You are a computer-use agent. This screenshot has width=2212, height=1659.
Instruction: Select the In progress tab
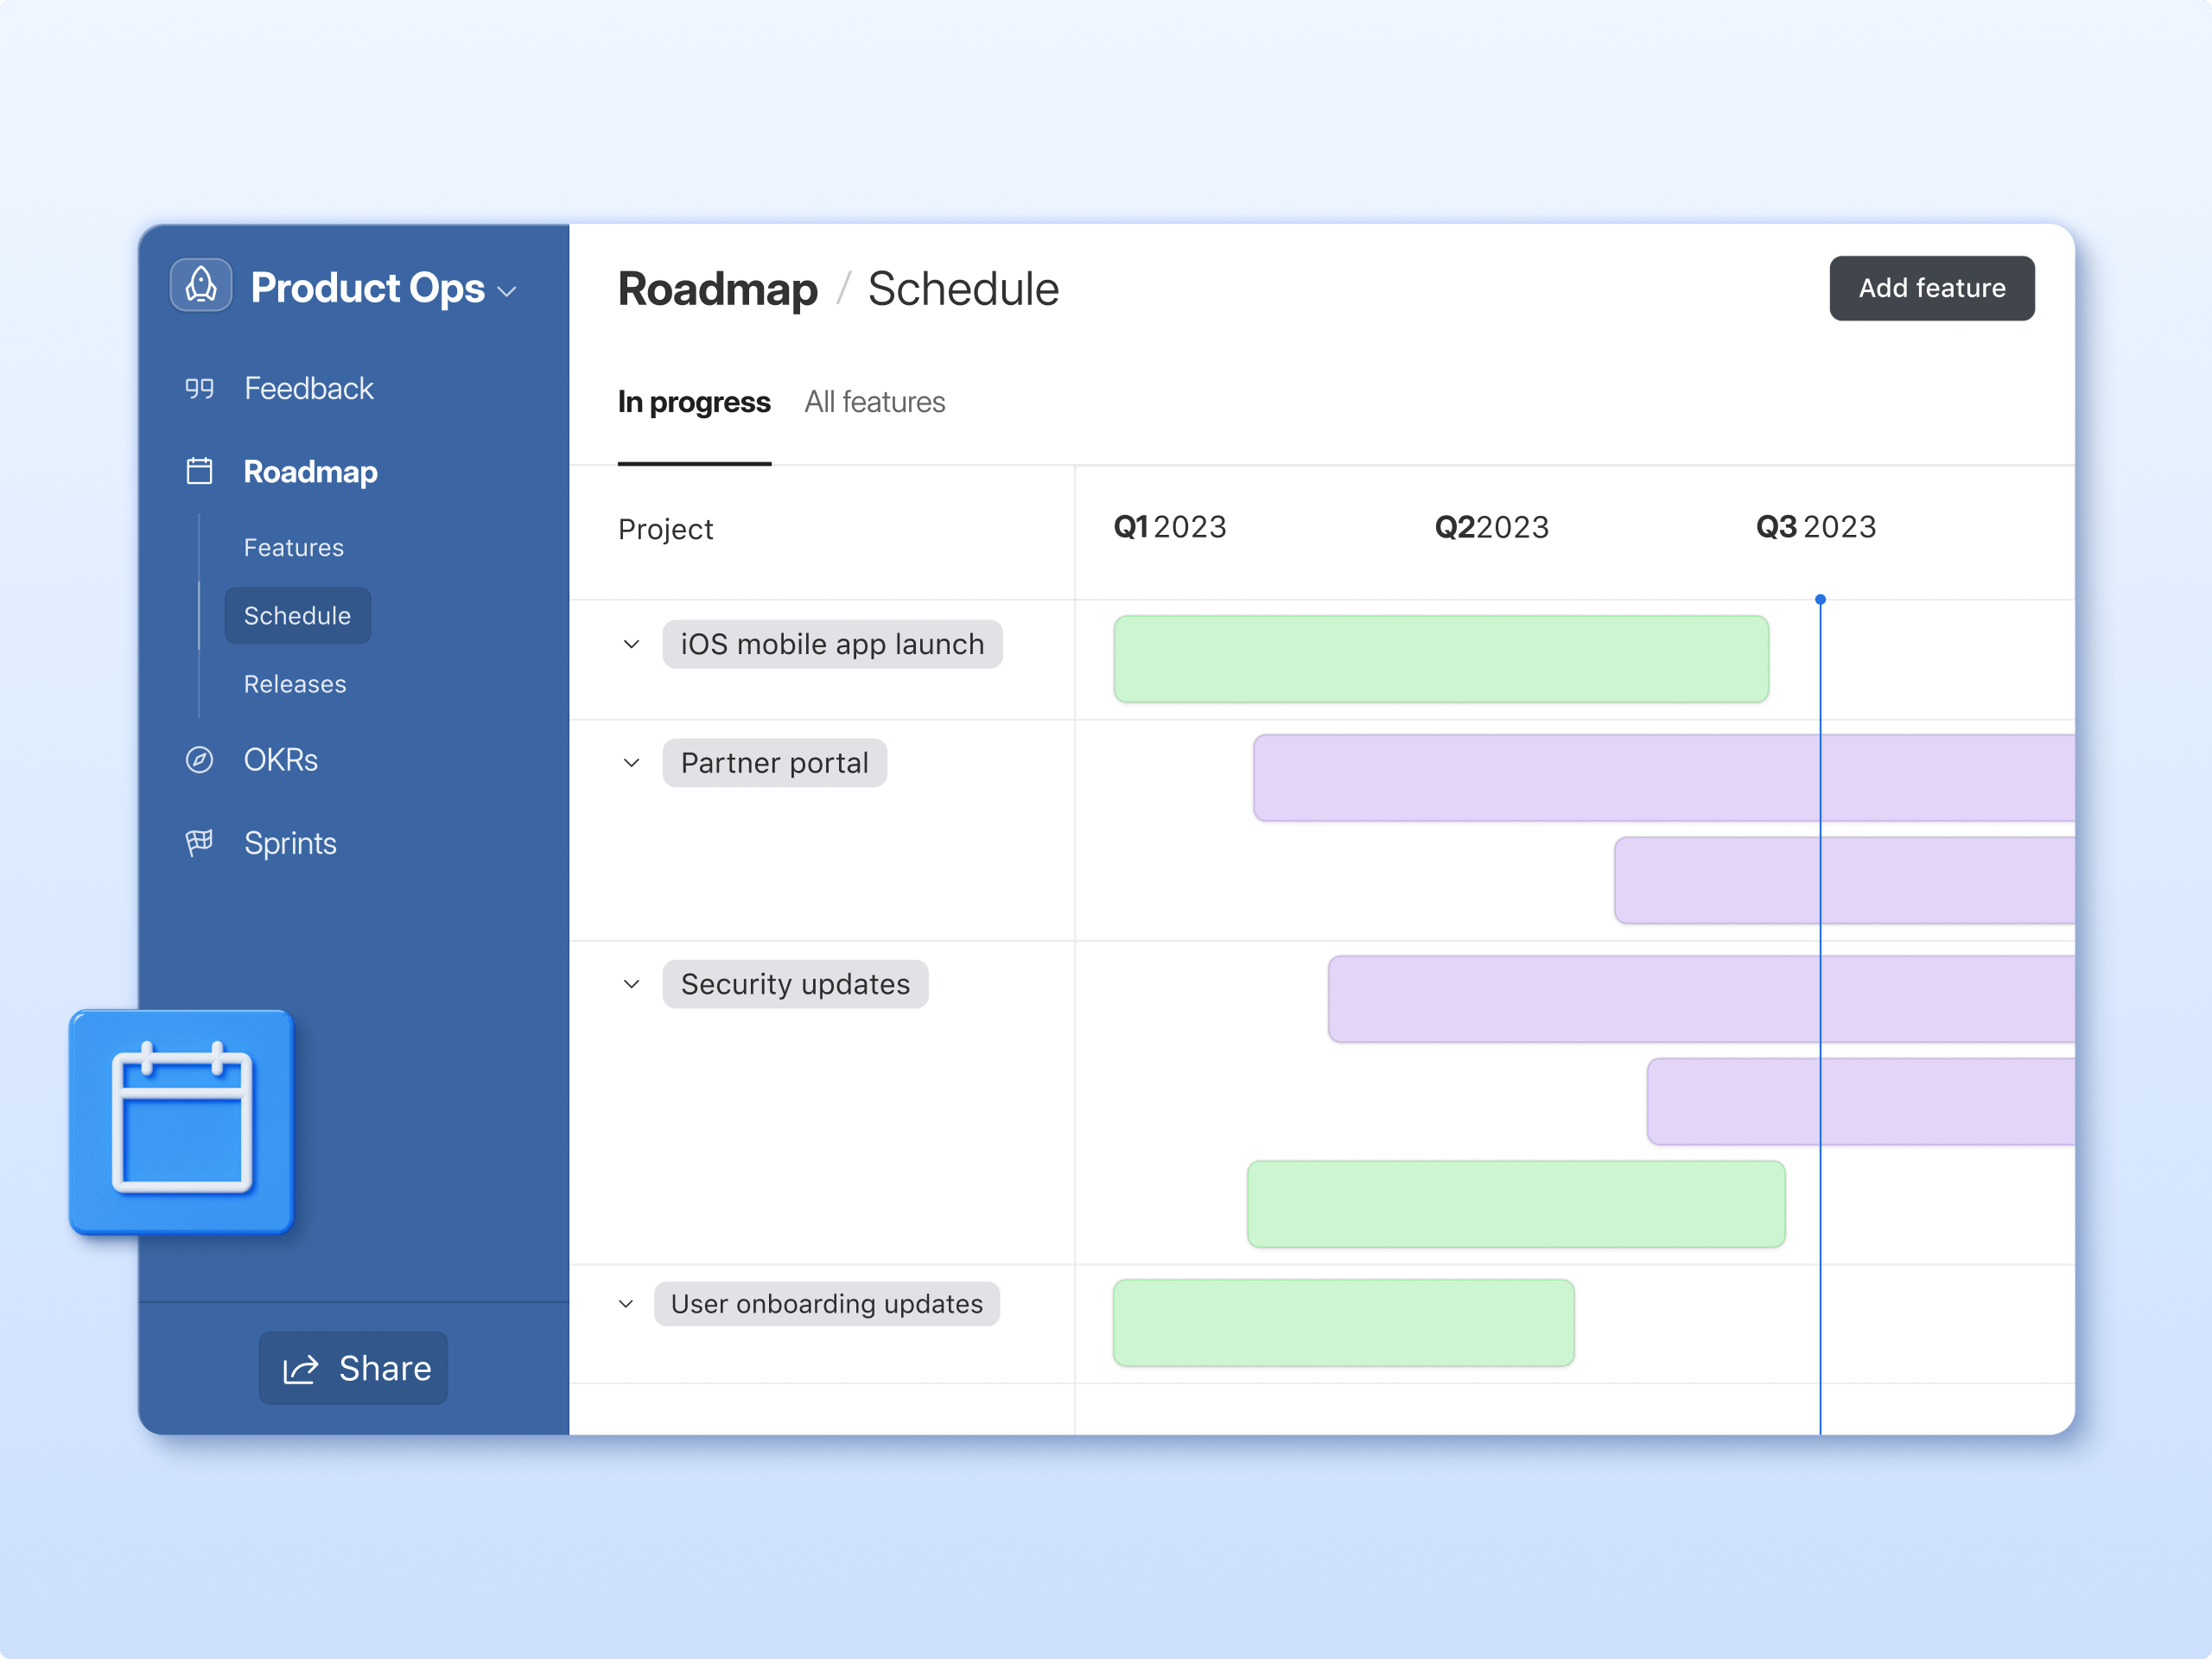coord(694,402)
